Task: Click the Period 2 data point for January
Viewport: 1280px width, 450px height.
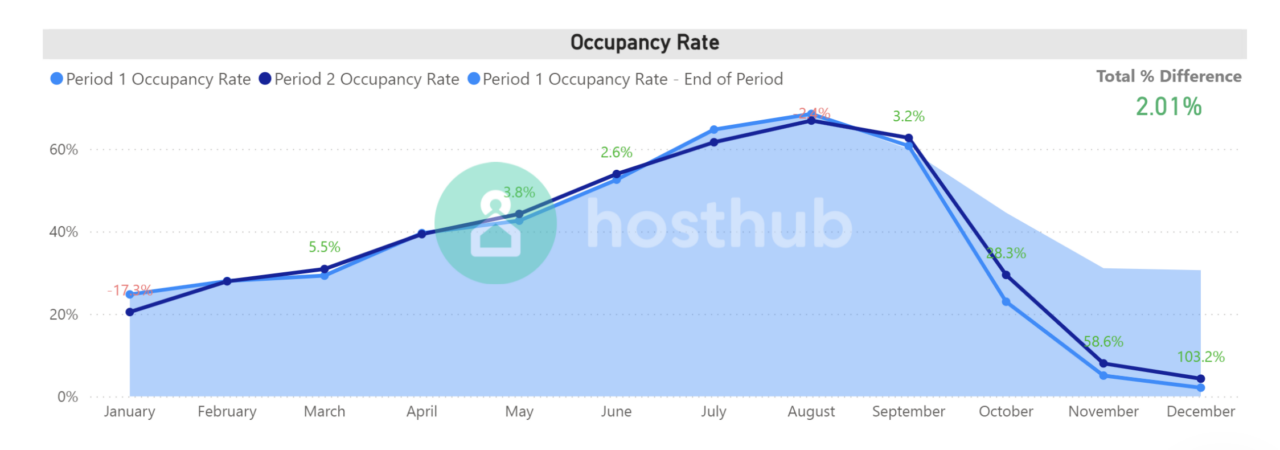Action: 129,312
